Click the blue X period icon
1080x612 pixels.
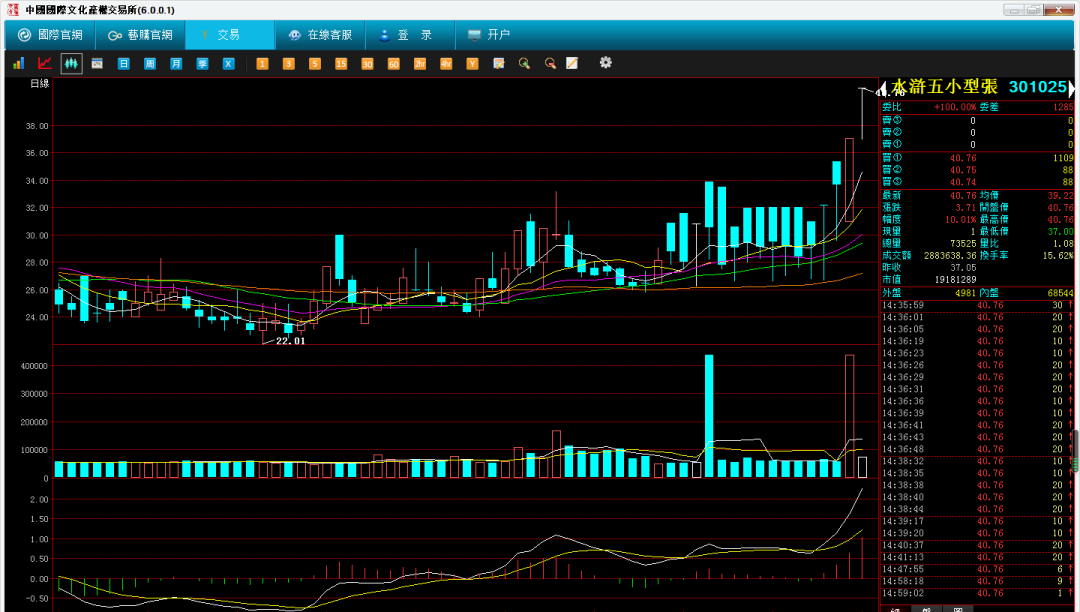pyautogui.click(x=229, y=63)
